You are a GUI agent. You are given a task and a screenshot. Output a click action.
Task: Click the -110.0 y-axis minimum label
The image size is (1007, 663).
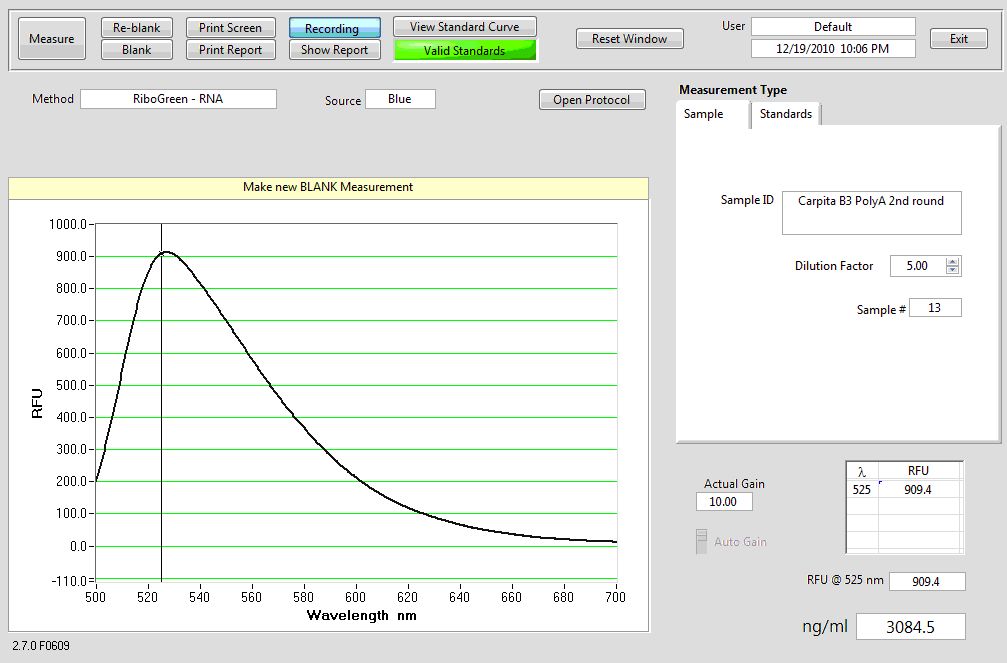point(69,581)
